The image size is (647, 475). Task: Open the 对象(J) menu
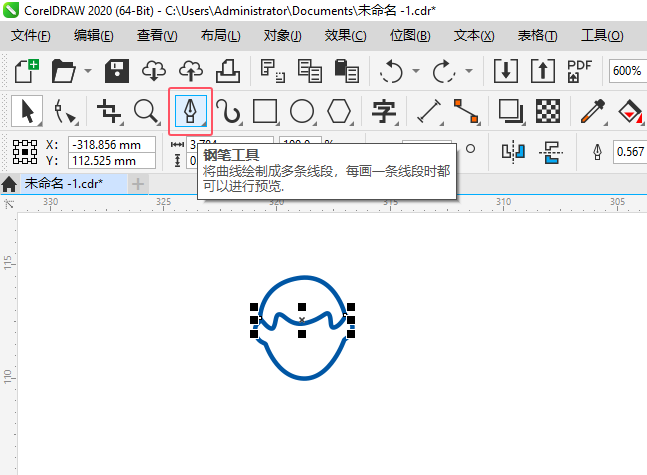point(283,35)
